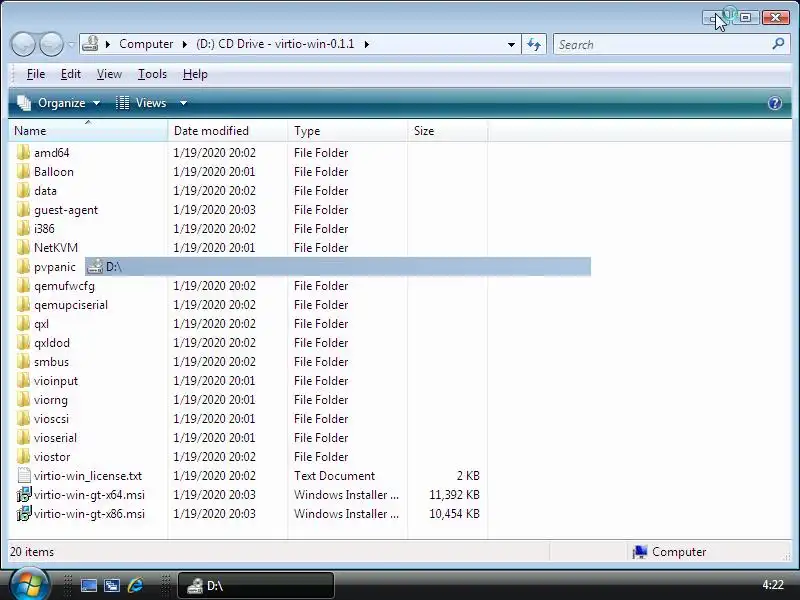The height and width of the screenshot is (600, 800).
Task: Click the 11,392 KB size value
Action: (x=454, y=495)
